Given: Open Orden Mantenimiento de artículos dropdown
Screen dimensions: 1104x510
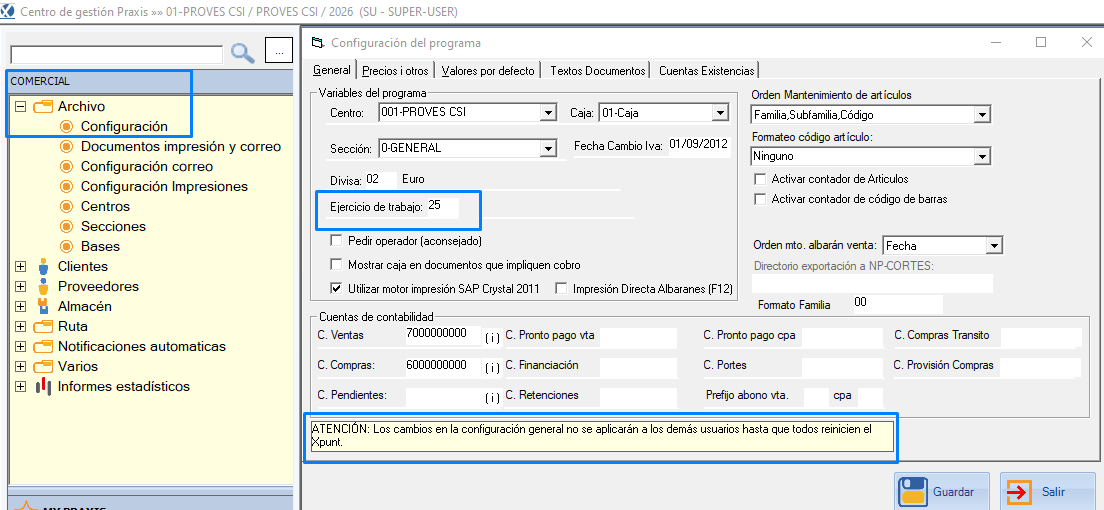Looking at the screenshot, I should [983, 114].
